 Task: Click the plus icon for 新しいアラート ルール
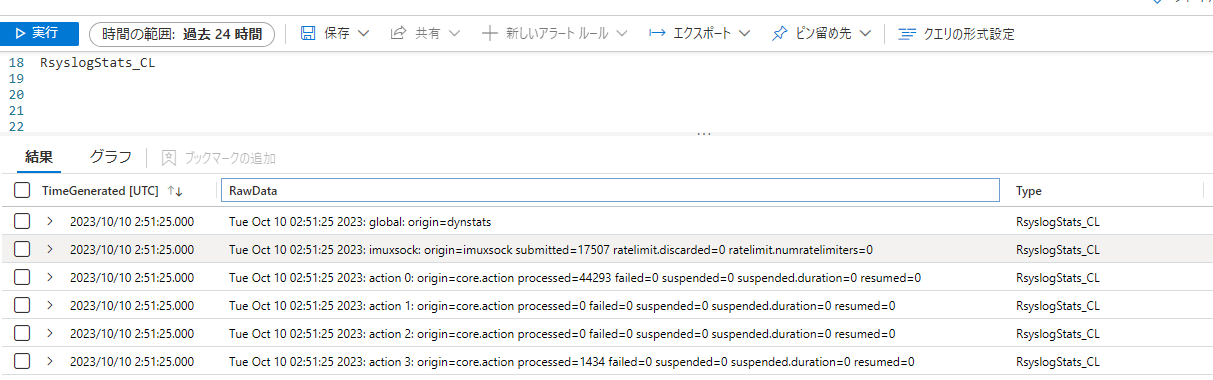[489, 33]
